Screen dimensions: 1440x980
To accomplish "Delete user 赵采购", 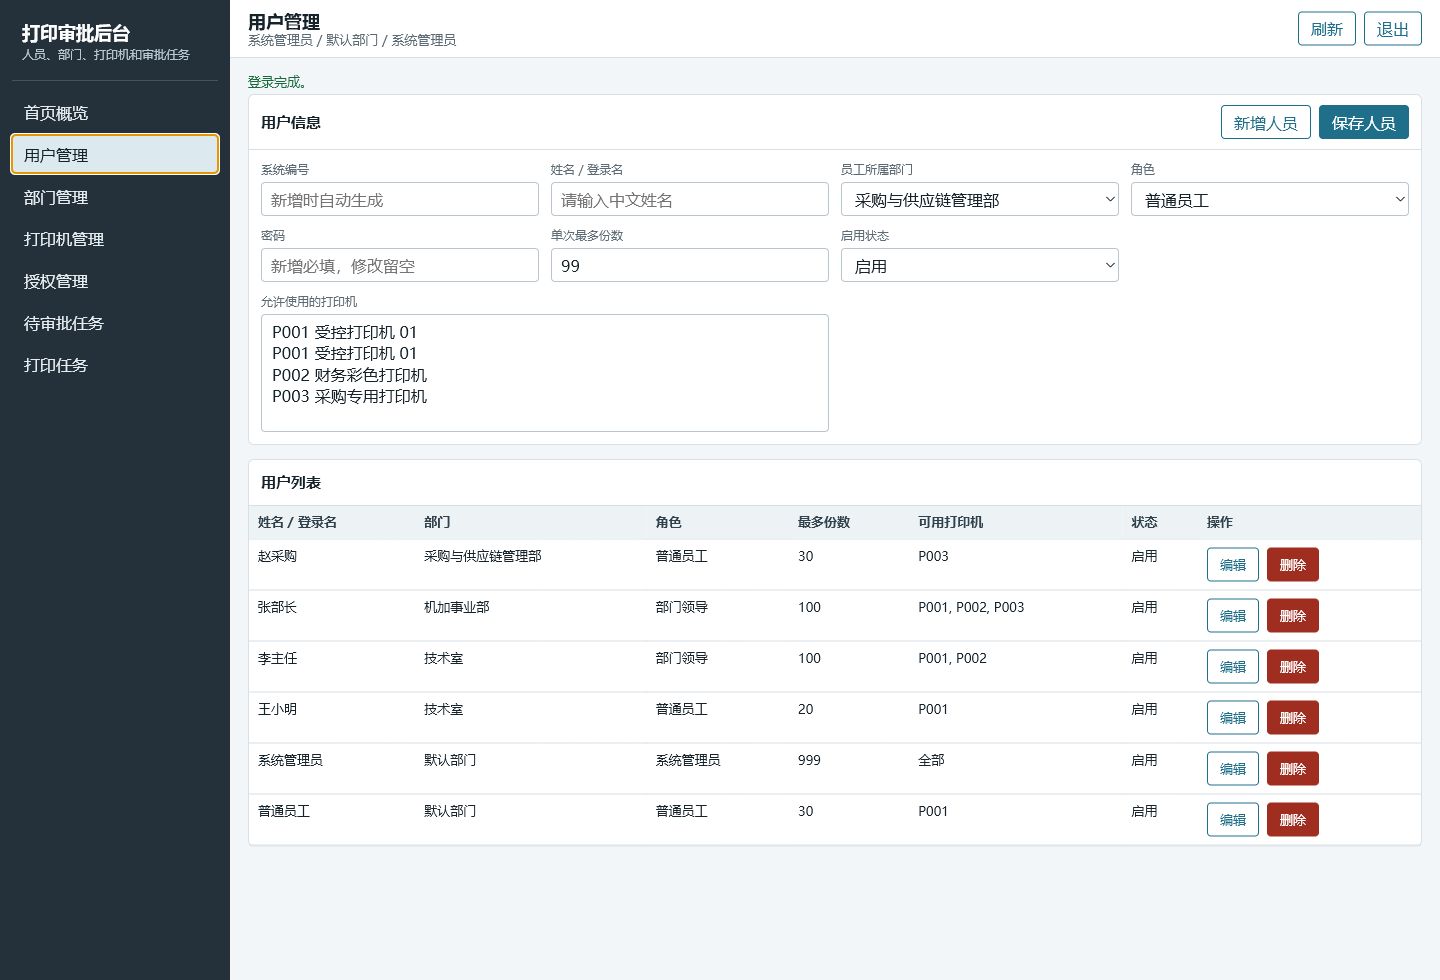I will coord(1293,565).
